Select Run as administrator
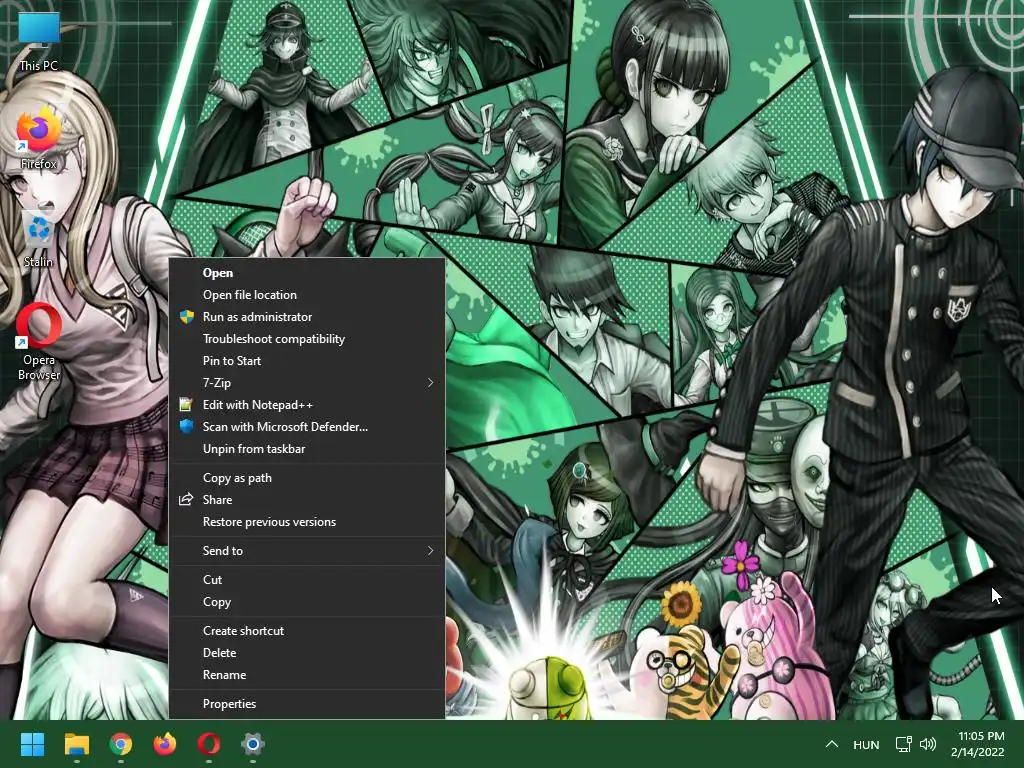Viewport: 1024px width, 768px height. point(307,317)
